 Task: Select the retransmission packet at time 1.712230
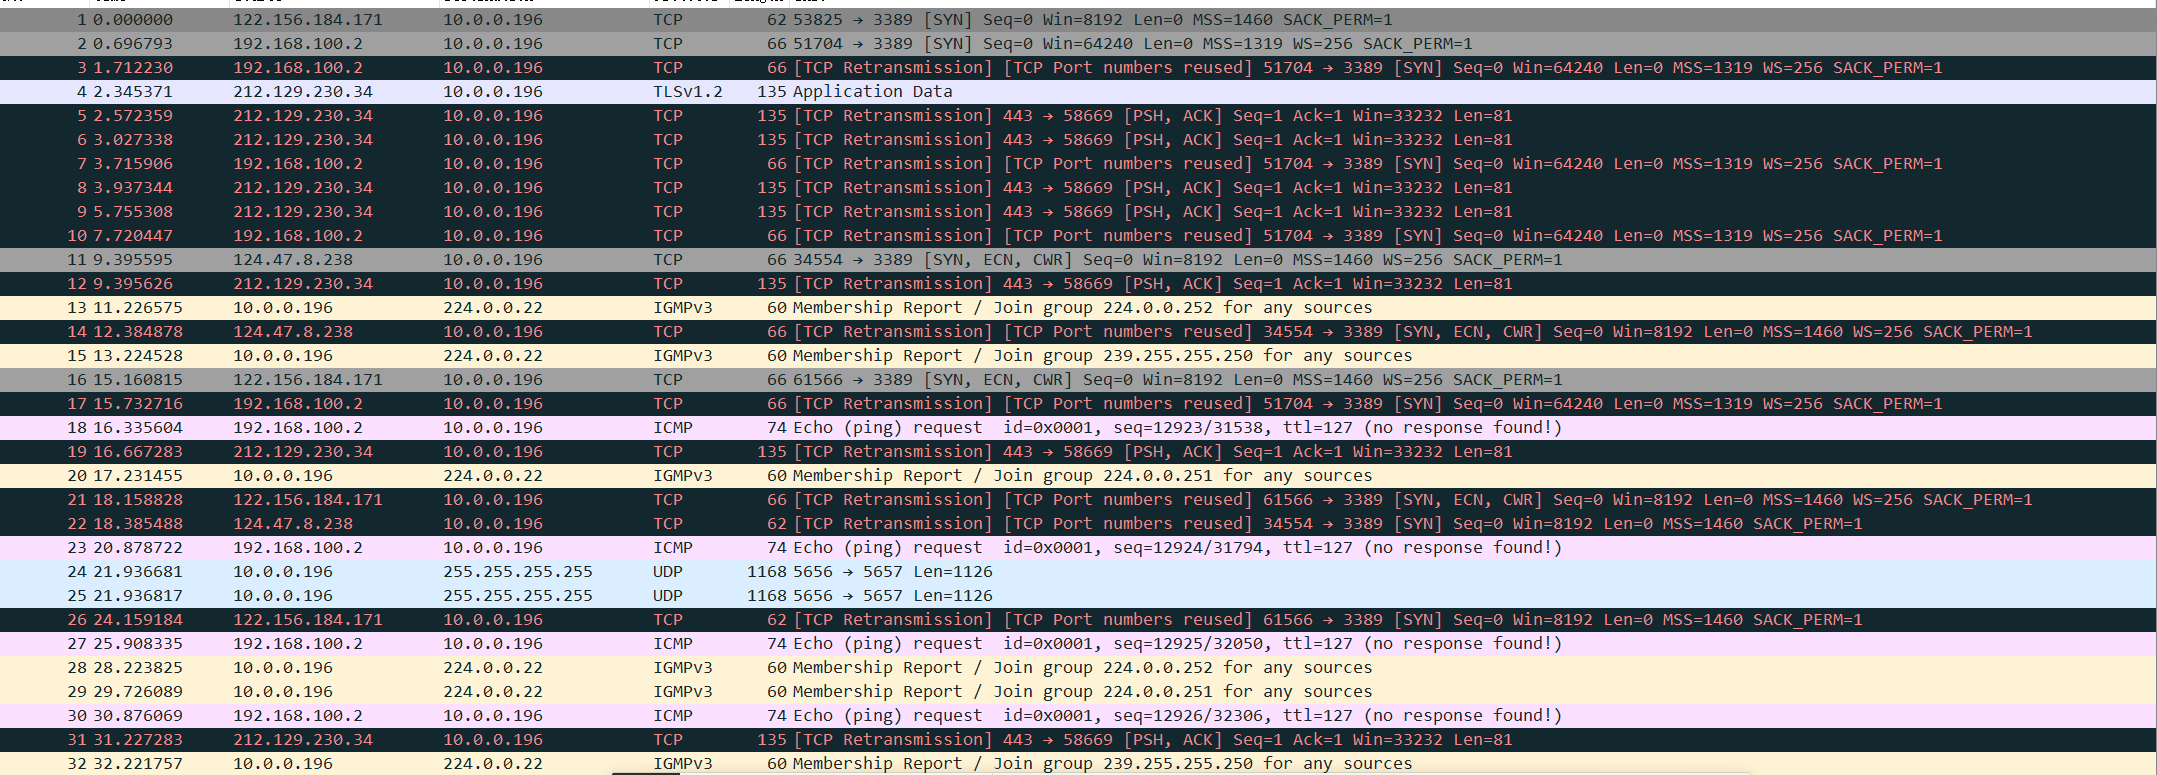(1078, 68)
